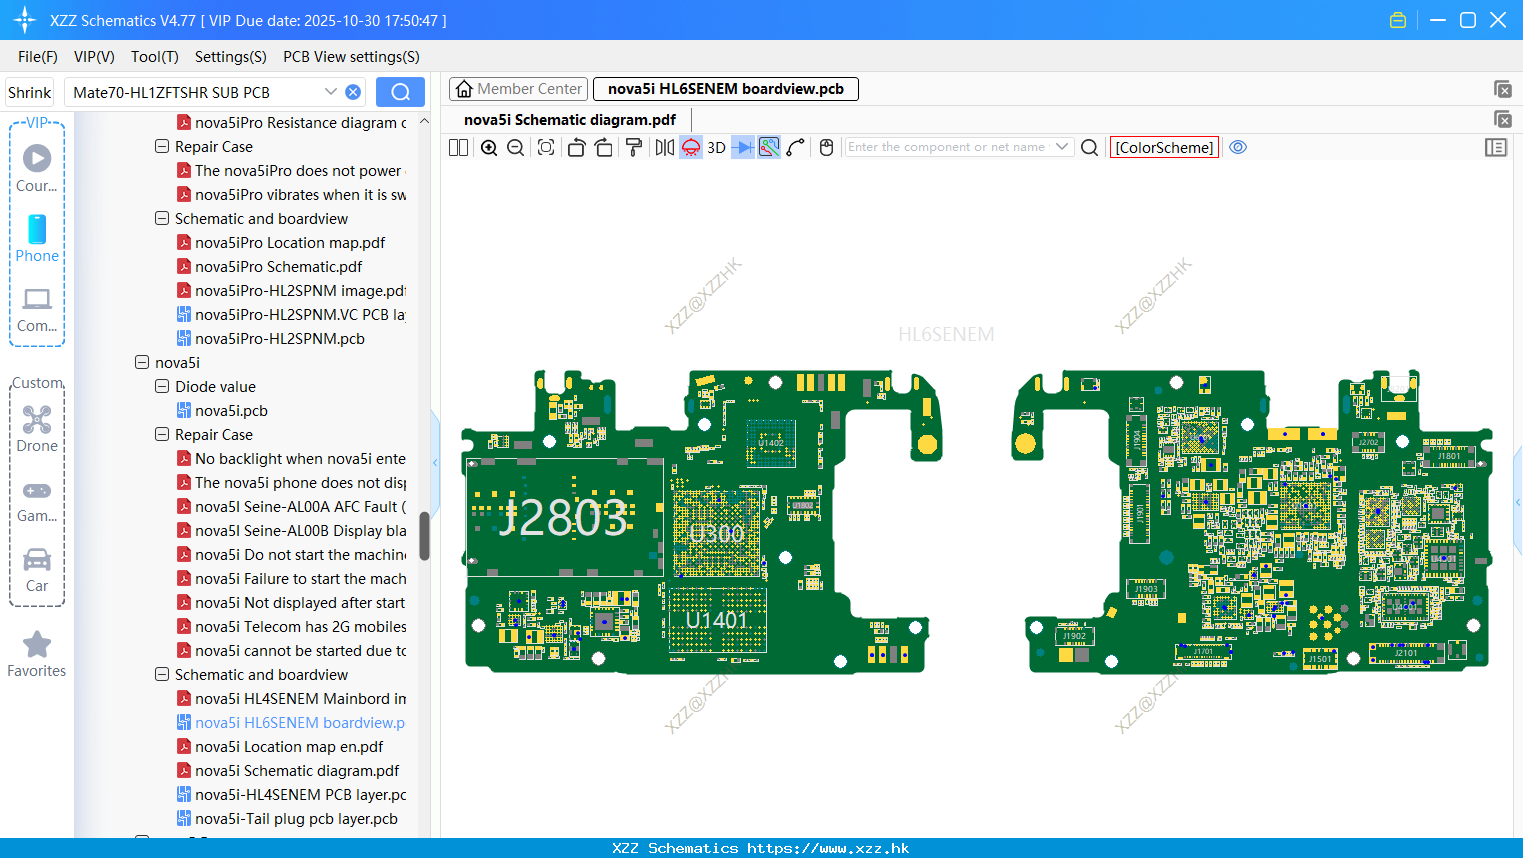The image size is (1523, 858).
Task: Toggle the net trace display icon
Action: [x=769, y=147]
